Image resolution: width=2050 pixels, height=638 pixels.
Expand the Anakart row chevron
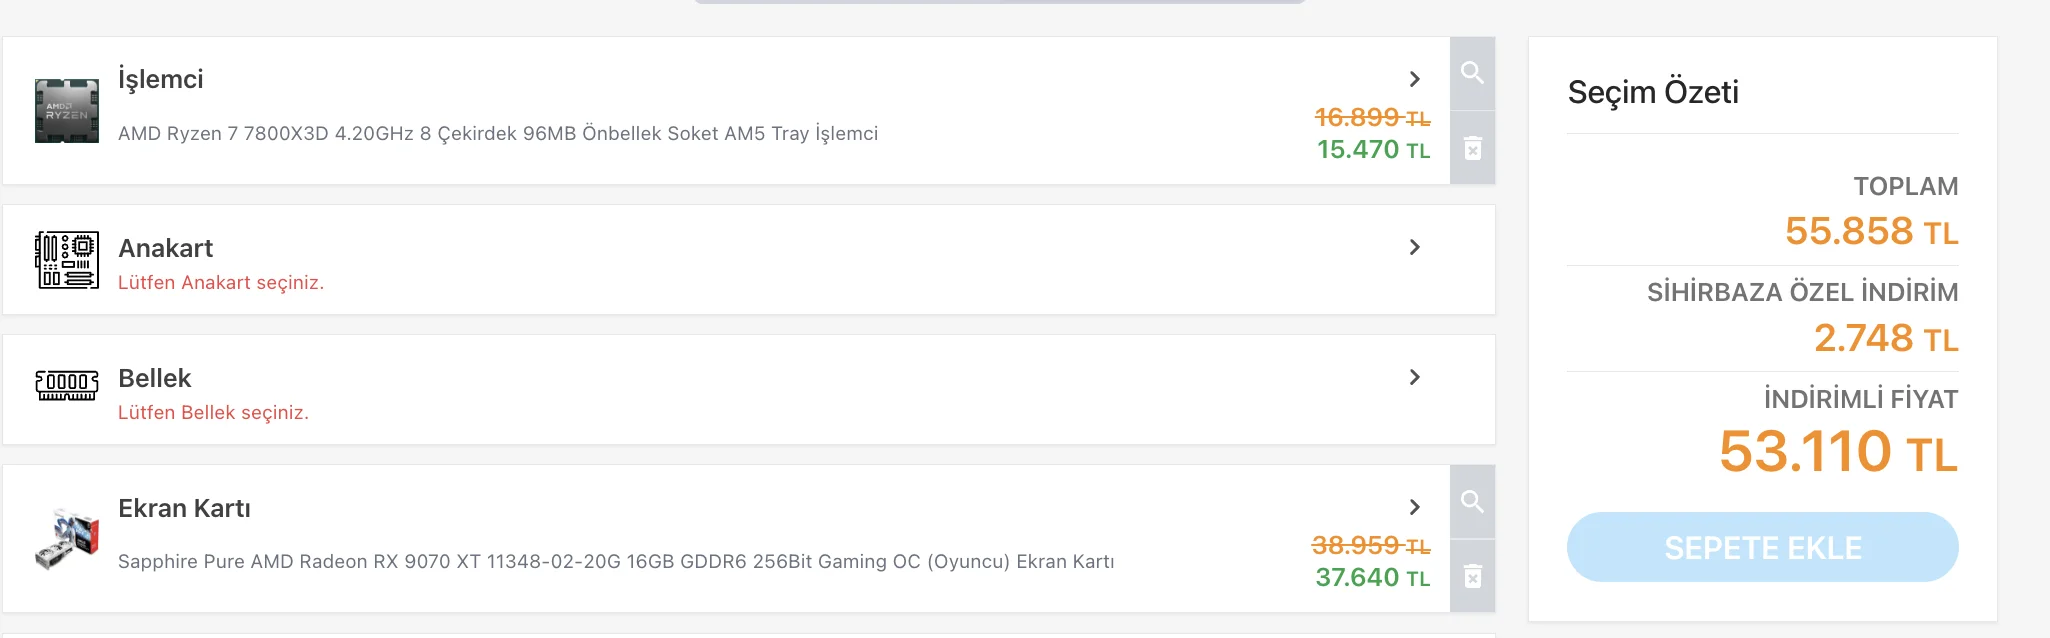pyautogui.click(x=1414, y=247)
